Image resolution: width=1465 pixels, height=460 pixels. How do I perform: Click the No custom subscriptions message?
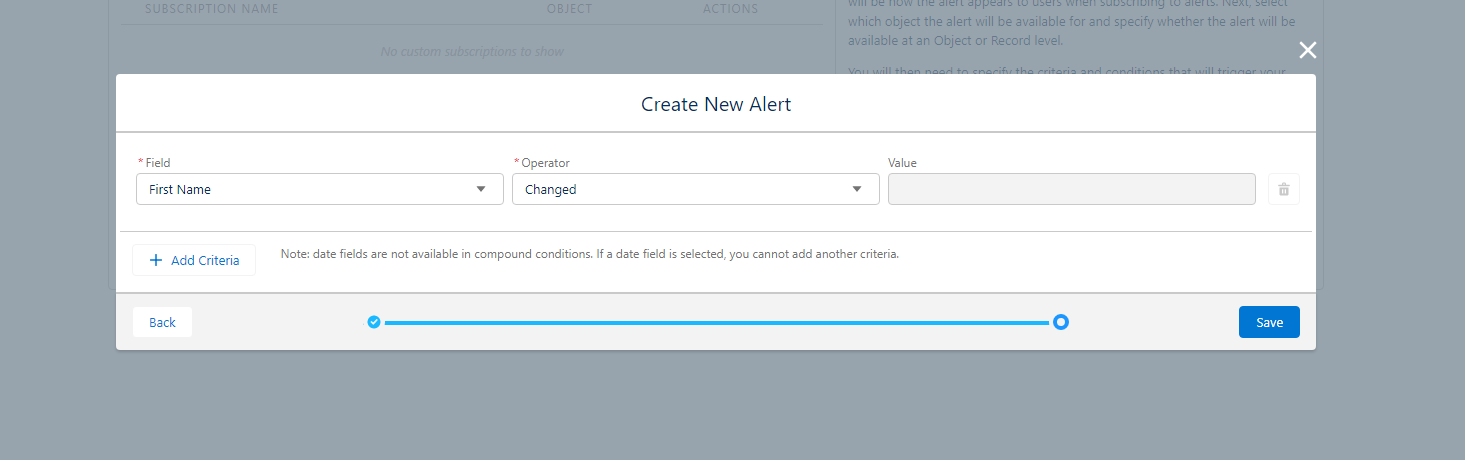pos(472,51)
